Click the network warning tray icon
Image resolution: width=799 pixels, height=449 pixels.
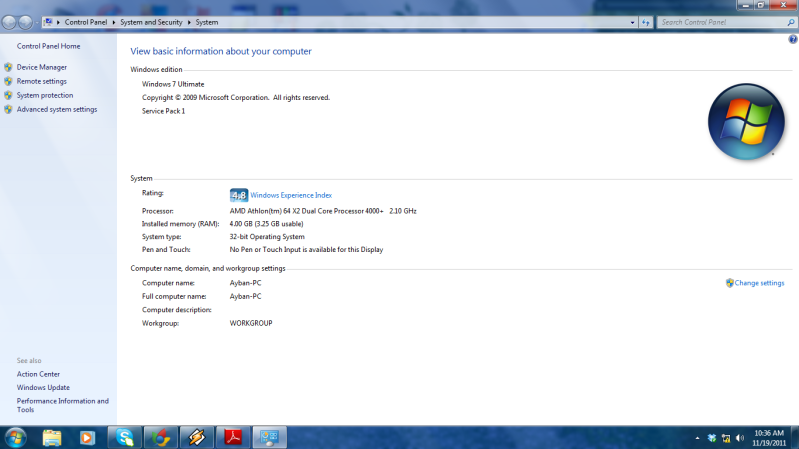pyautogui.click(x=726, y=438)
